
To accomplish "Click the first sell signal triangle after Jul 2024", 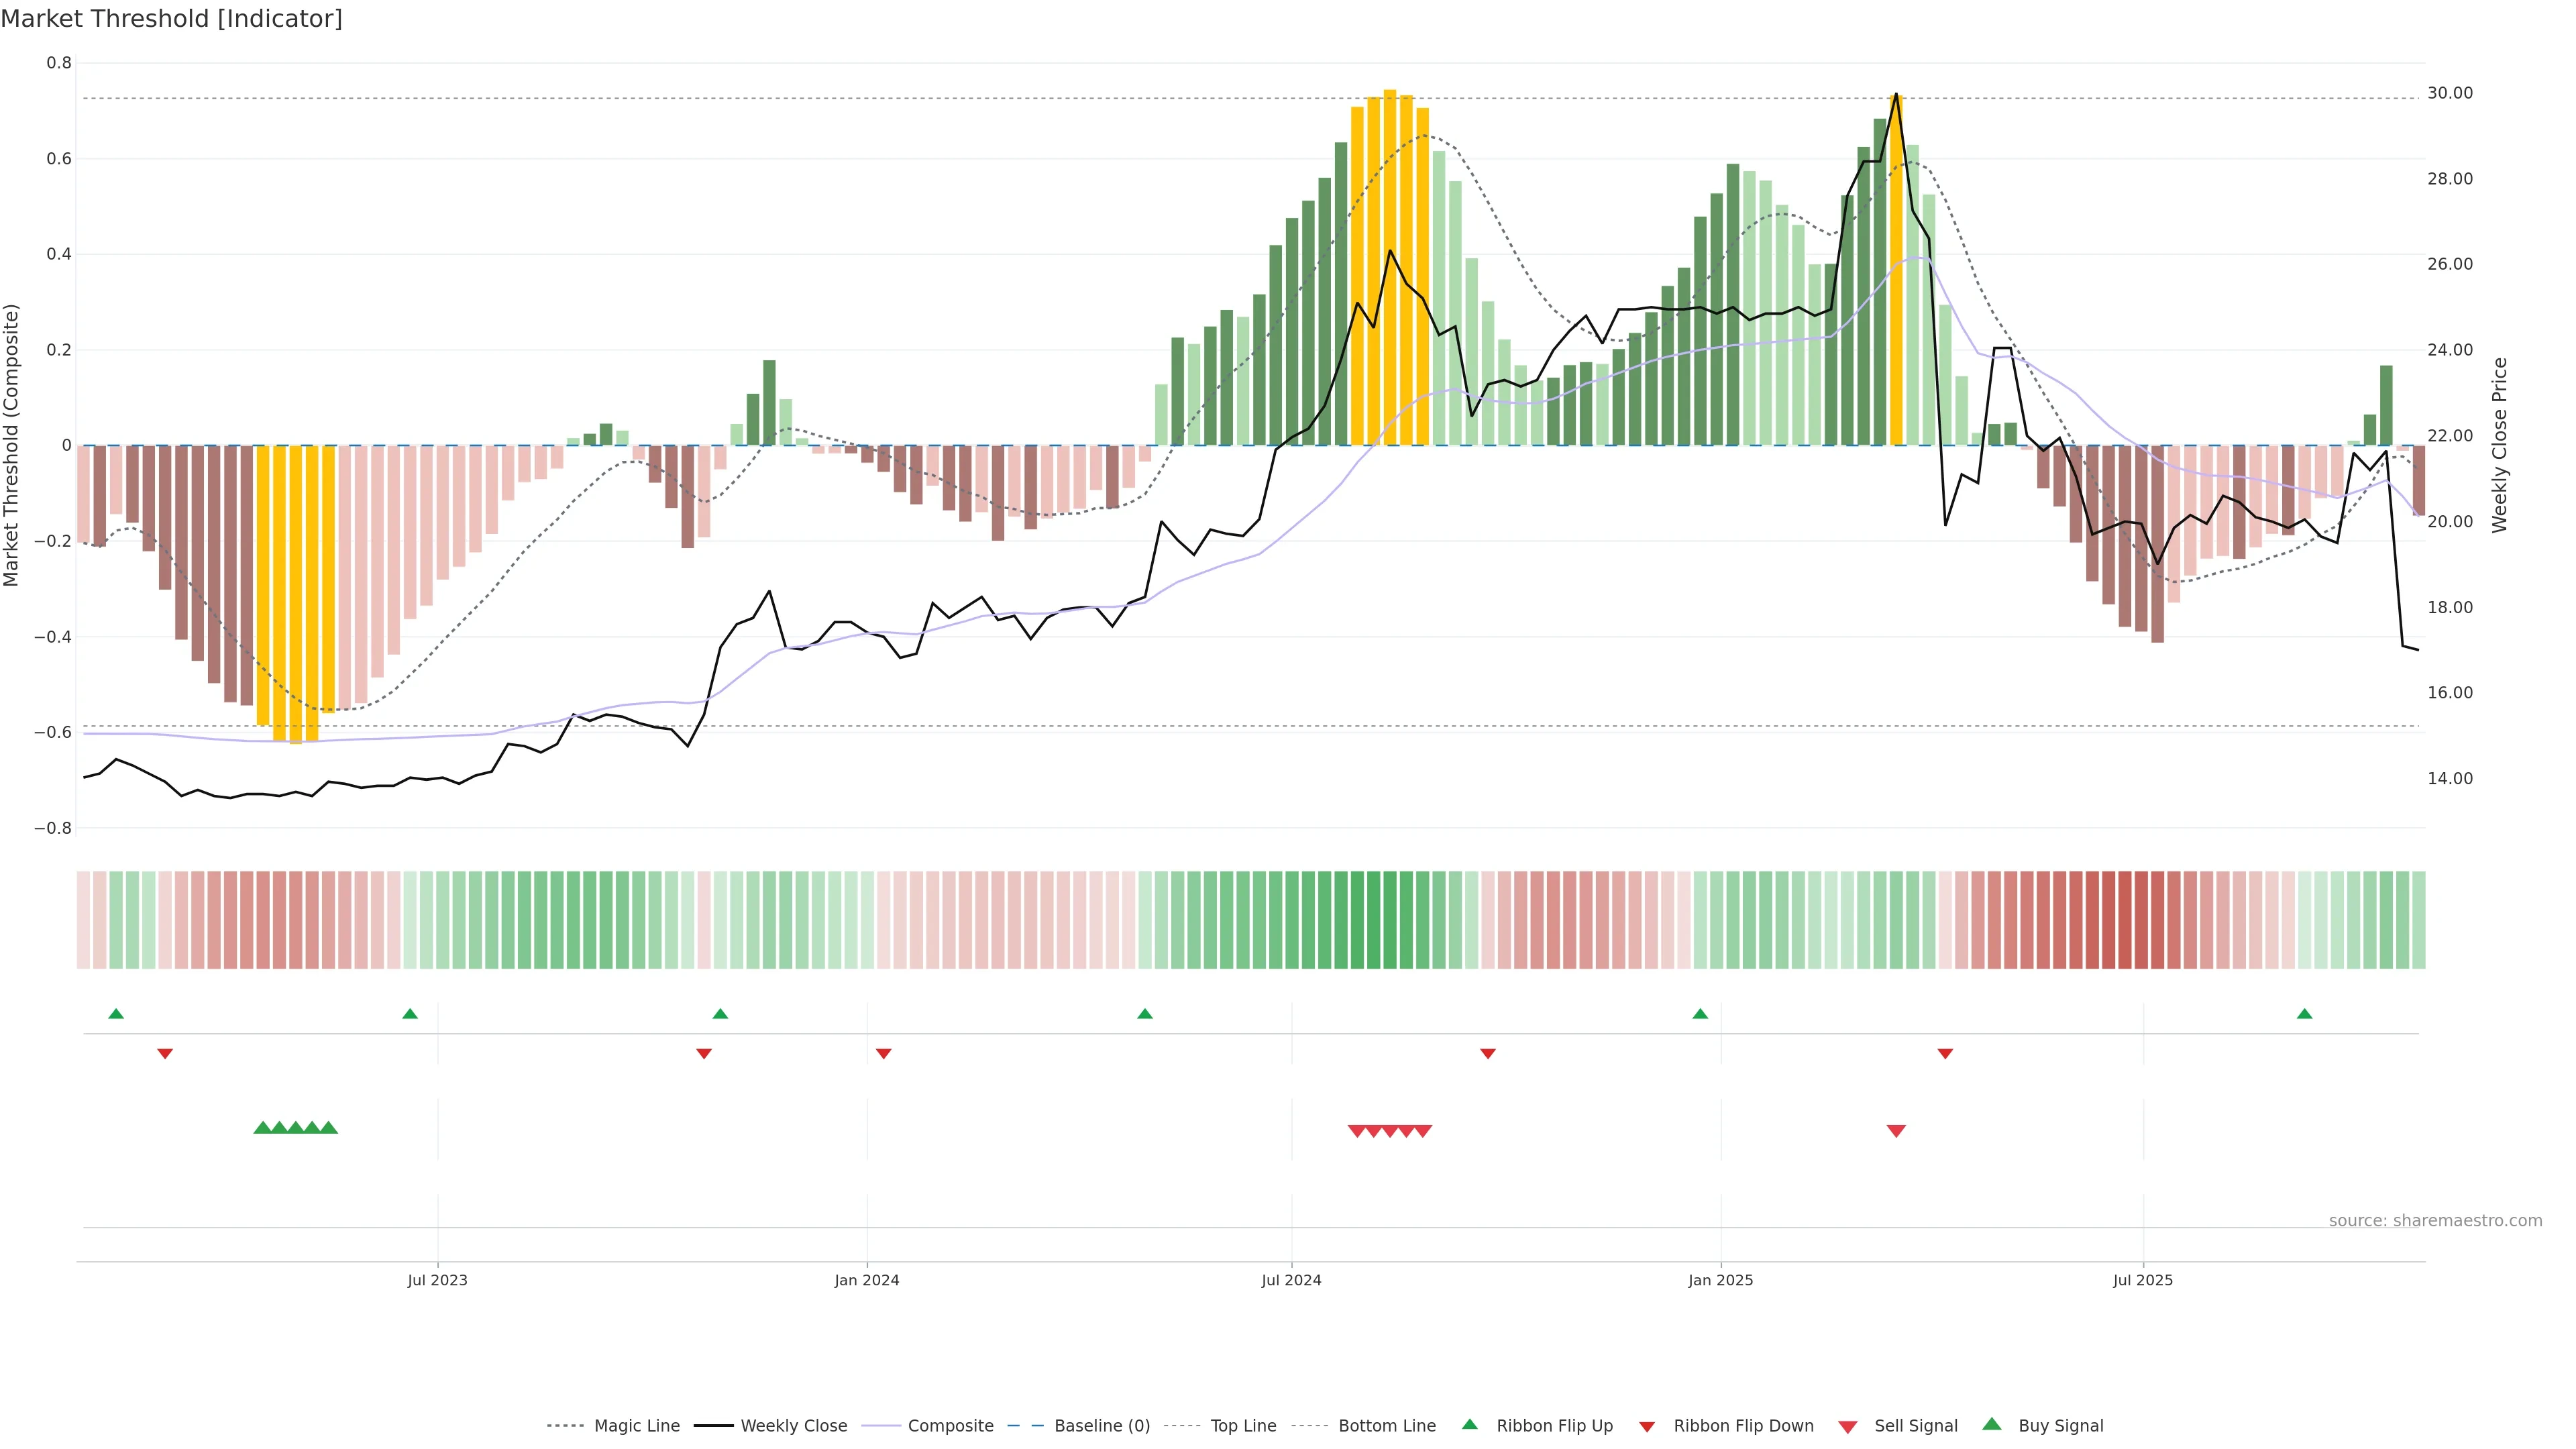I will pyautogui.click(x=1357, y=1131).
